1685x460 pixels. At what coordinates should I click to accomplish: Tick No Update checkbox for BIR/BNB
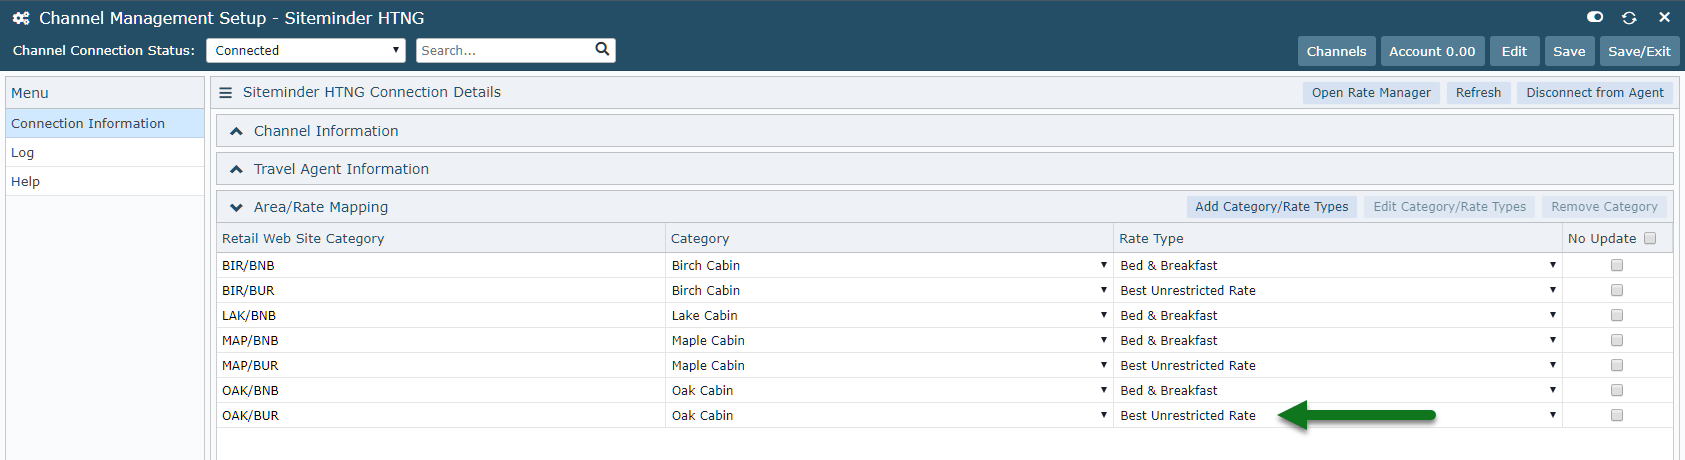1617,265
